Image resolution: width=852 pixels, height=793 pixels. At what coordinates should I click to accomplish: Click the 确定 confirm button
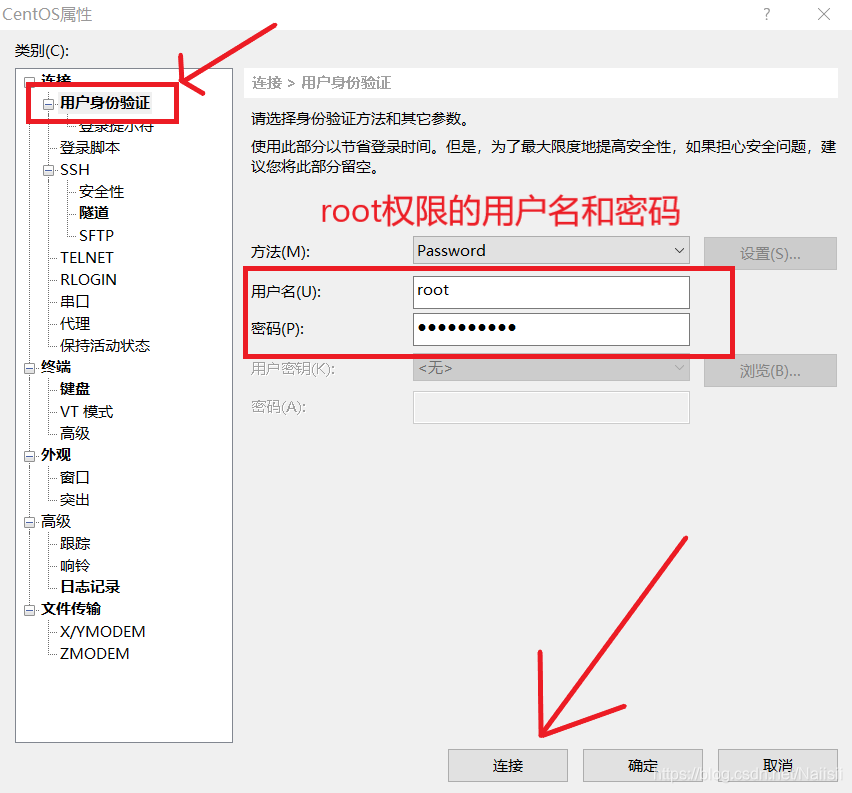tap(642, 764)
